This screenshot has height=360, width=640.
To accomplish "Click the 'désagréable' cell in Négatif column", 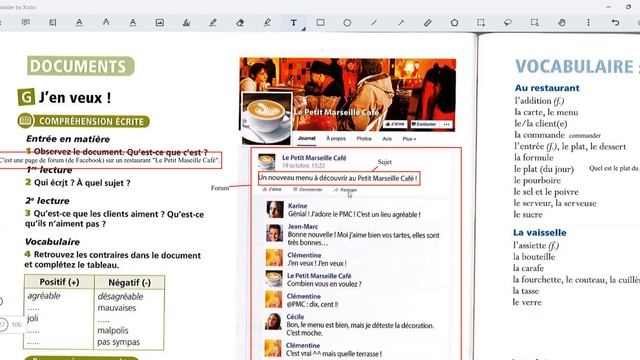I will (120, 296).
